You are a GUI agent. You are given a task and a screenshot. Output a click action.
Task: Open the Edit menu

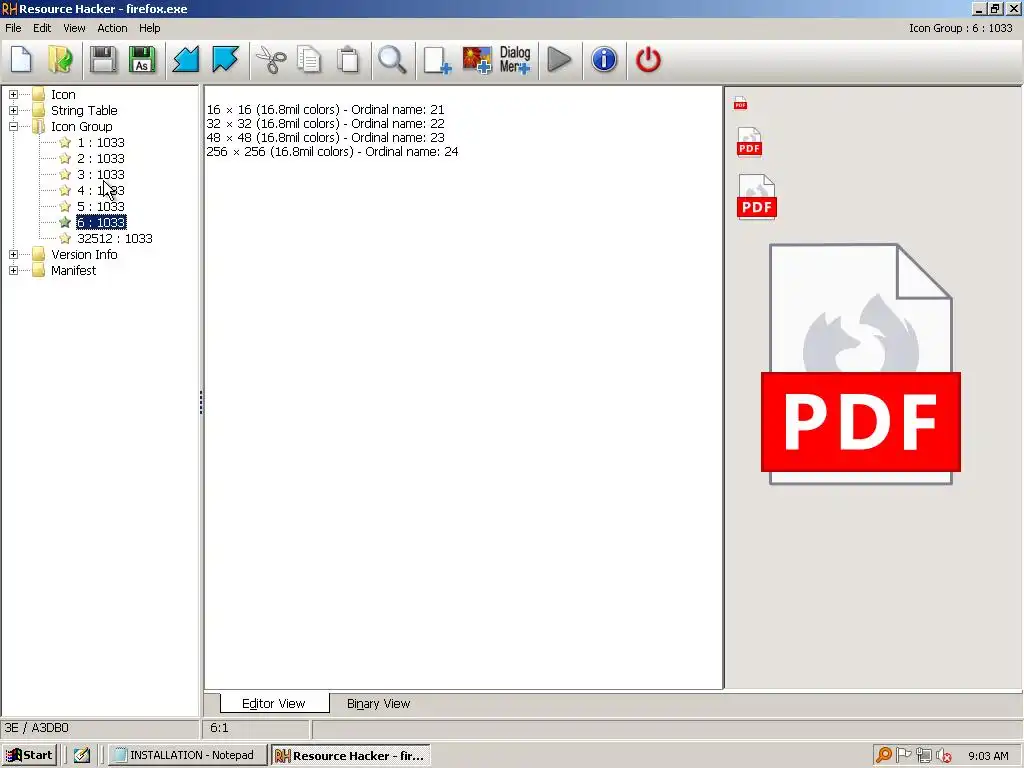pyautogui.click(x=42, y=28)
